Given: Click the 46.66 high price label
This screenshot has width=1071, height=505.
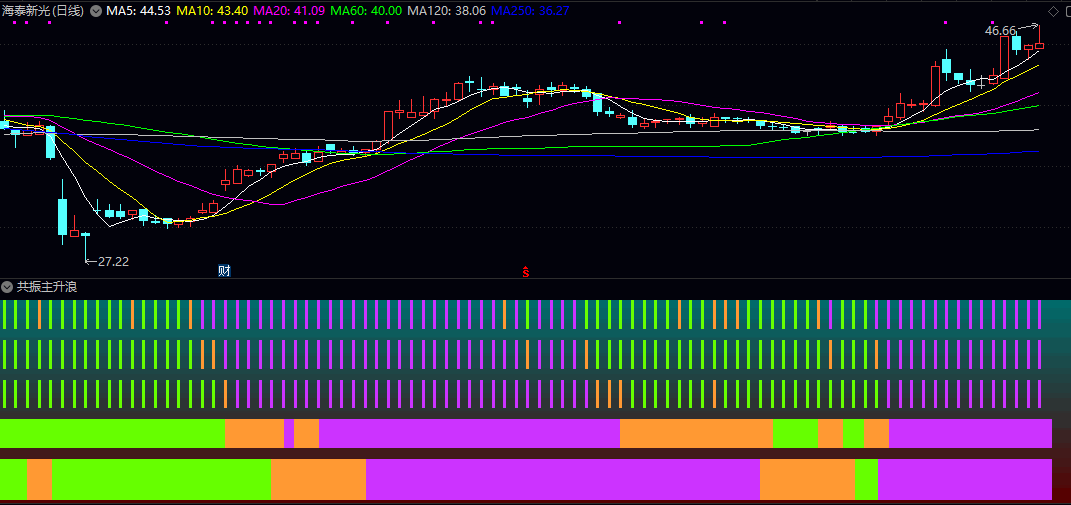Looking at the screenshot, I should pyautogui.click(x=1000, y=31).
